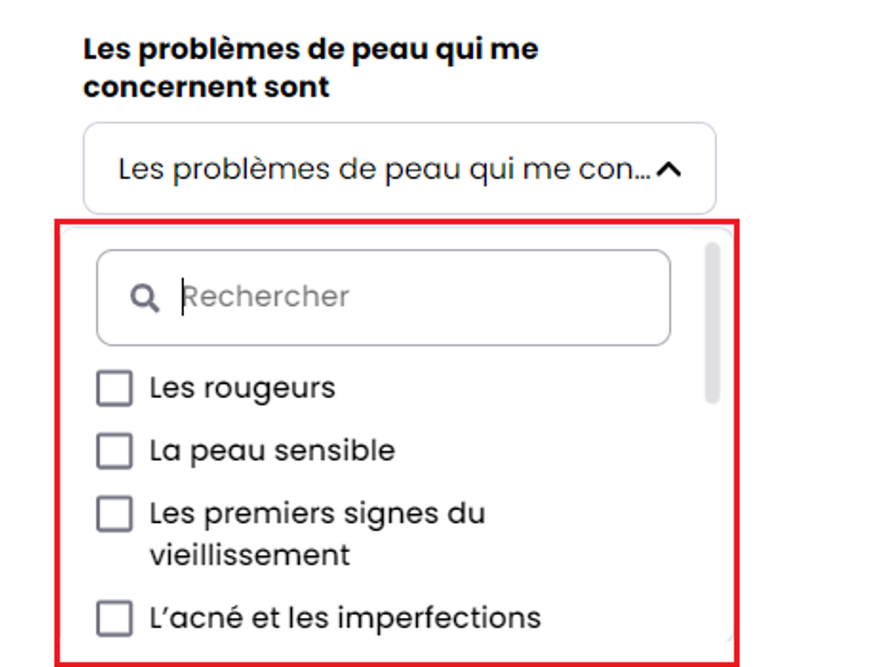The height and width of the screenshot is (667, 879).
Task: Click the dropdown list scrollbar thumb
Action: [712, 320]
